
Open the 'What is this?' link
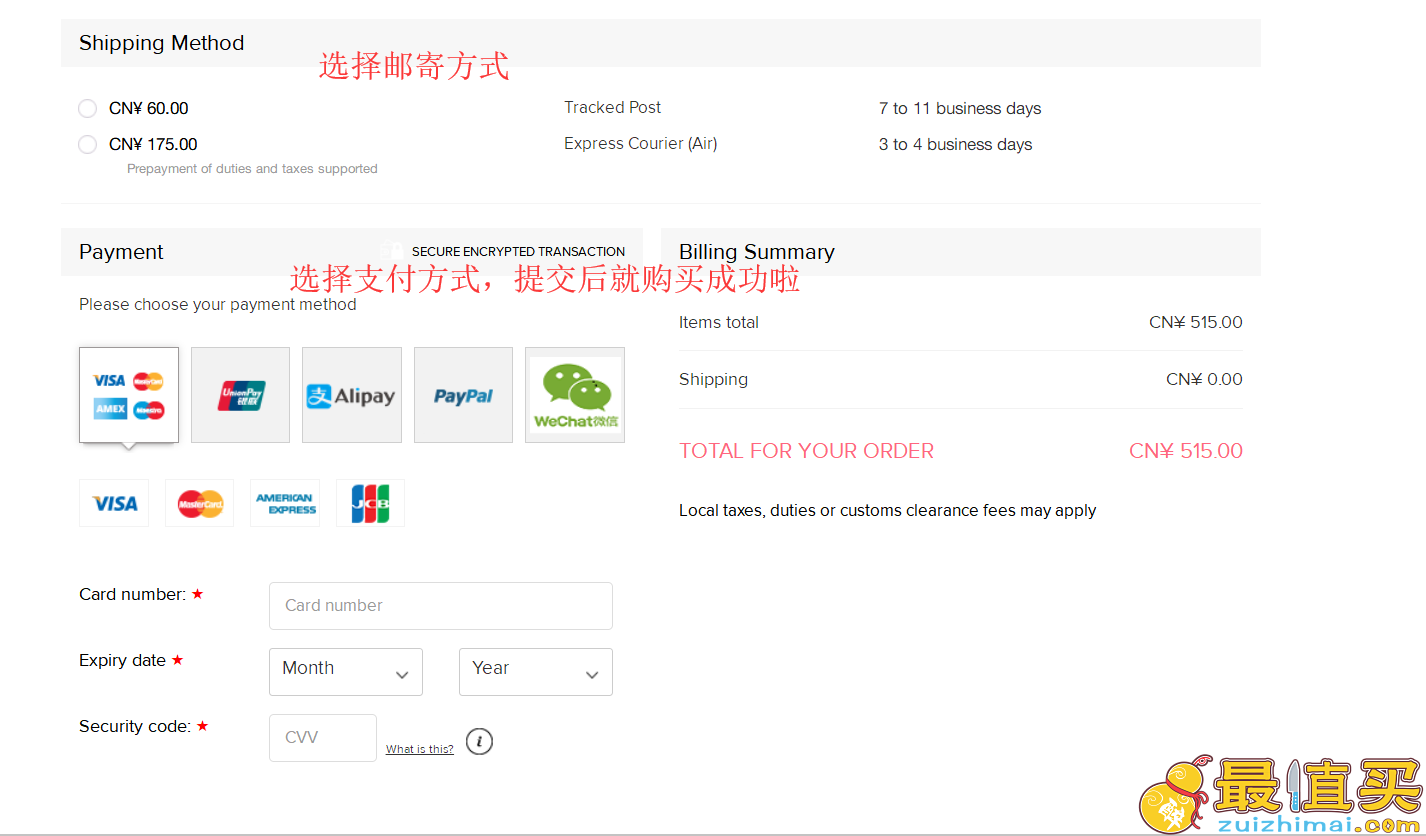tap(420, 749)
